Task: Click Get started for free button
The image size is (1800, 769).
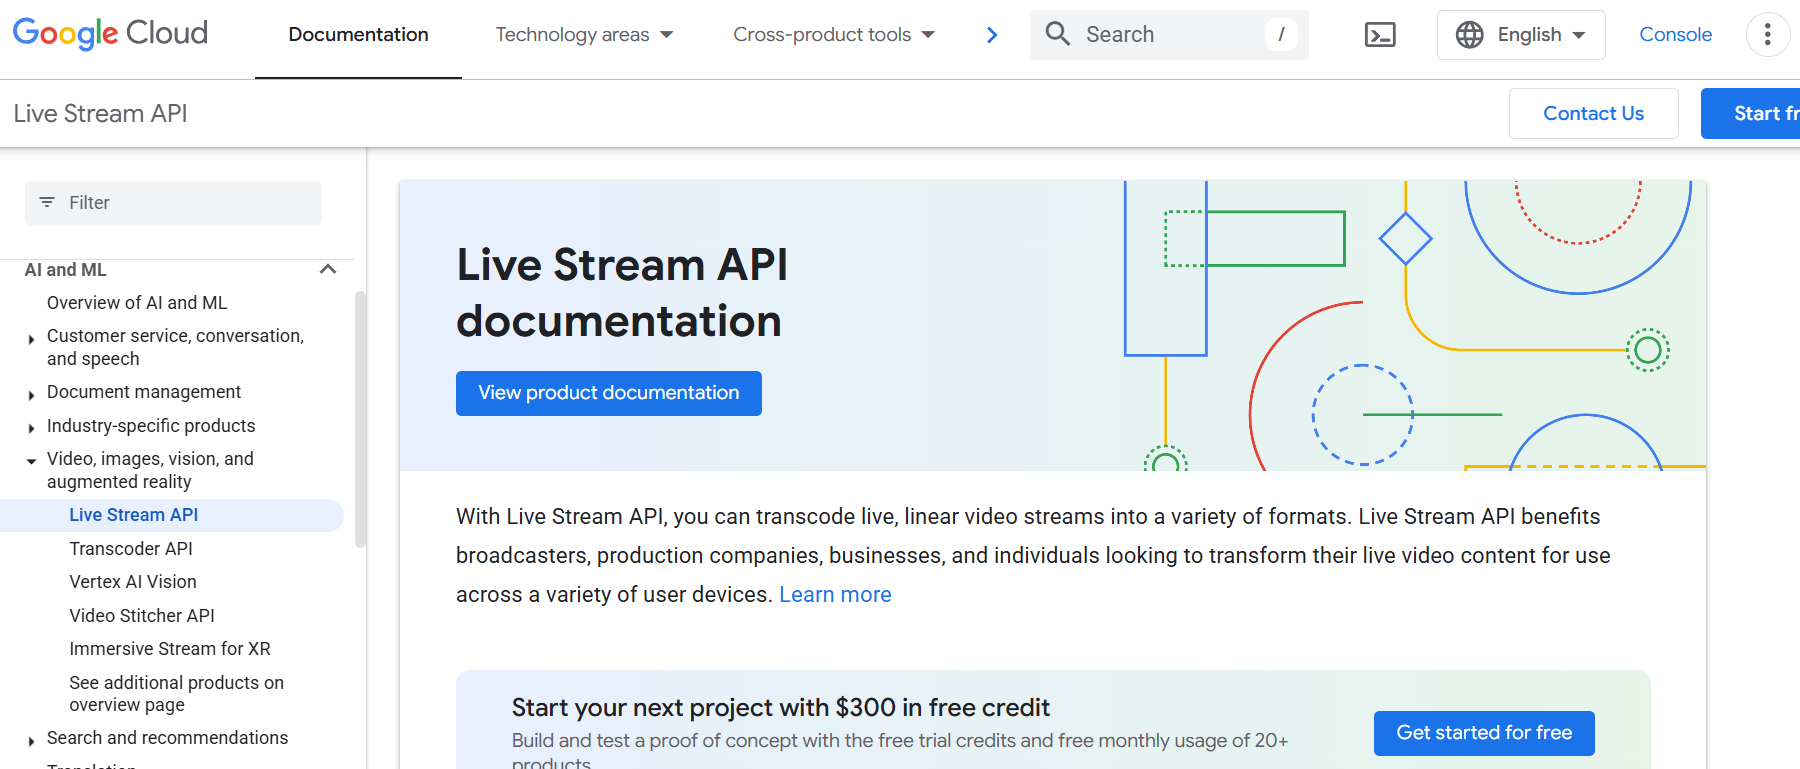Action: point(1484,733)
